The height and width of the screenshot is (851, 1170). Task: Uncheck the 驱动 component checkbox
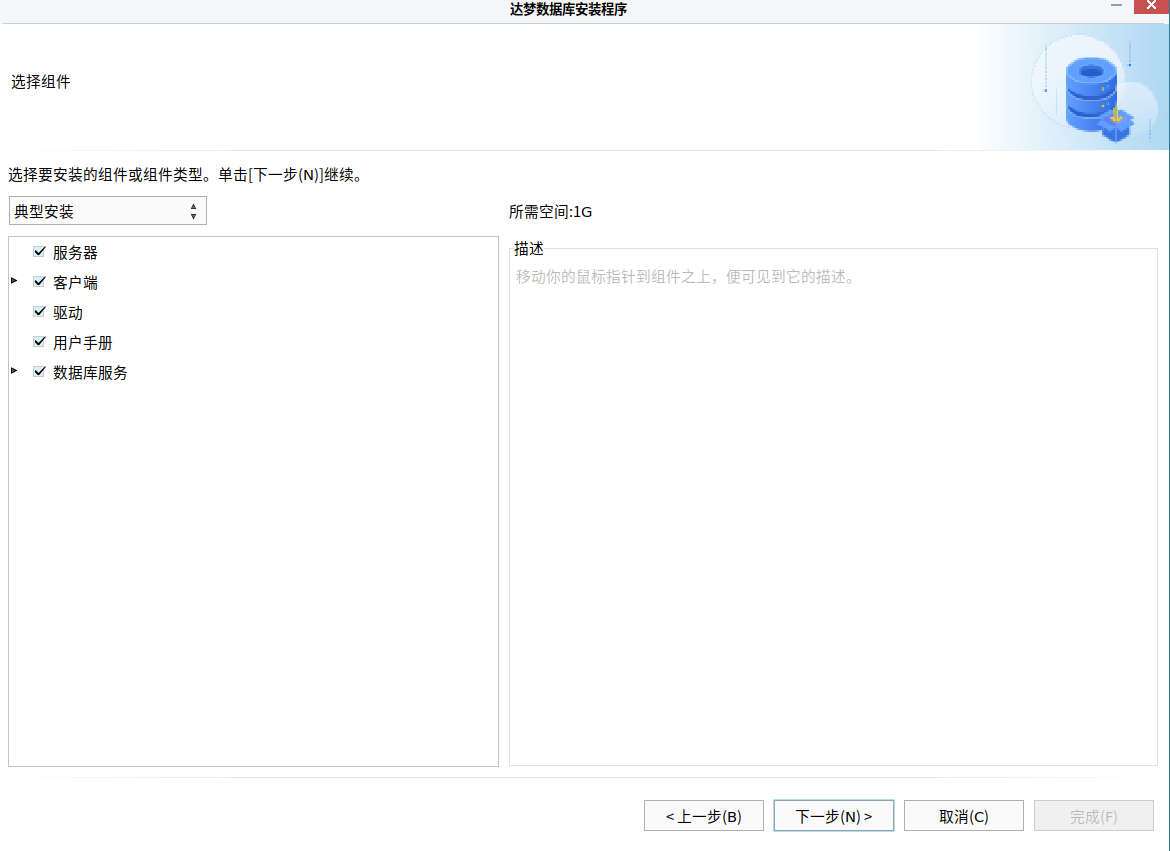pos(40,312)
